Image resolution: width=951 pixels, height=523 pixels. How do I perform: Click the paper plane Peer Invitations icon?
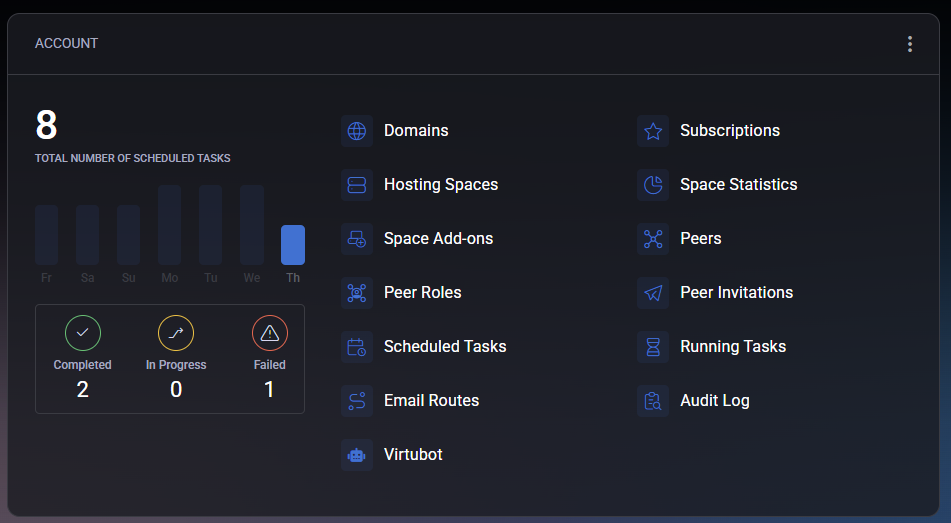pyautogui.click(x=653, y=293)
